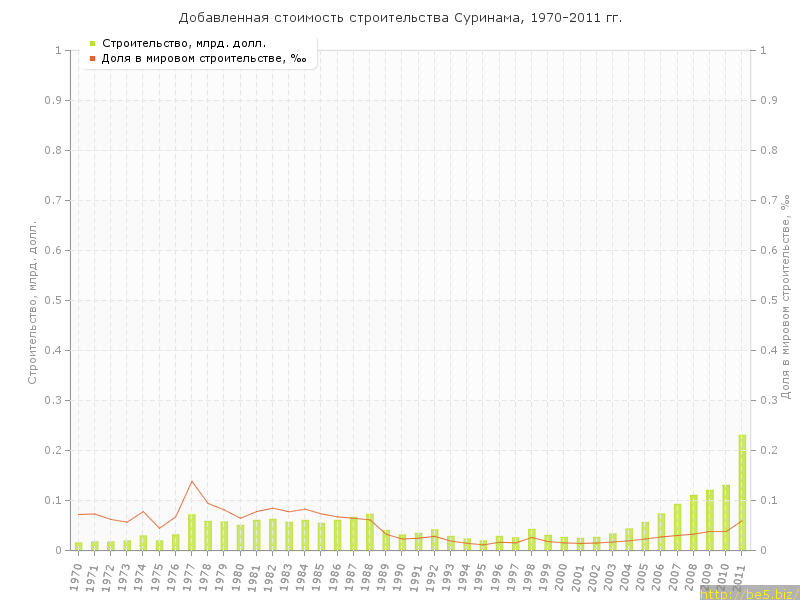This screenshot has height=600, width=800.
Task: Click the 1988 construction bar
Action: pos(370,532)
